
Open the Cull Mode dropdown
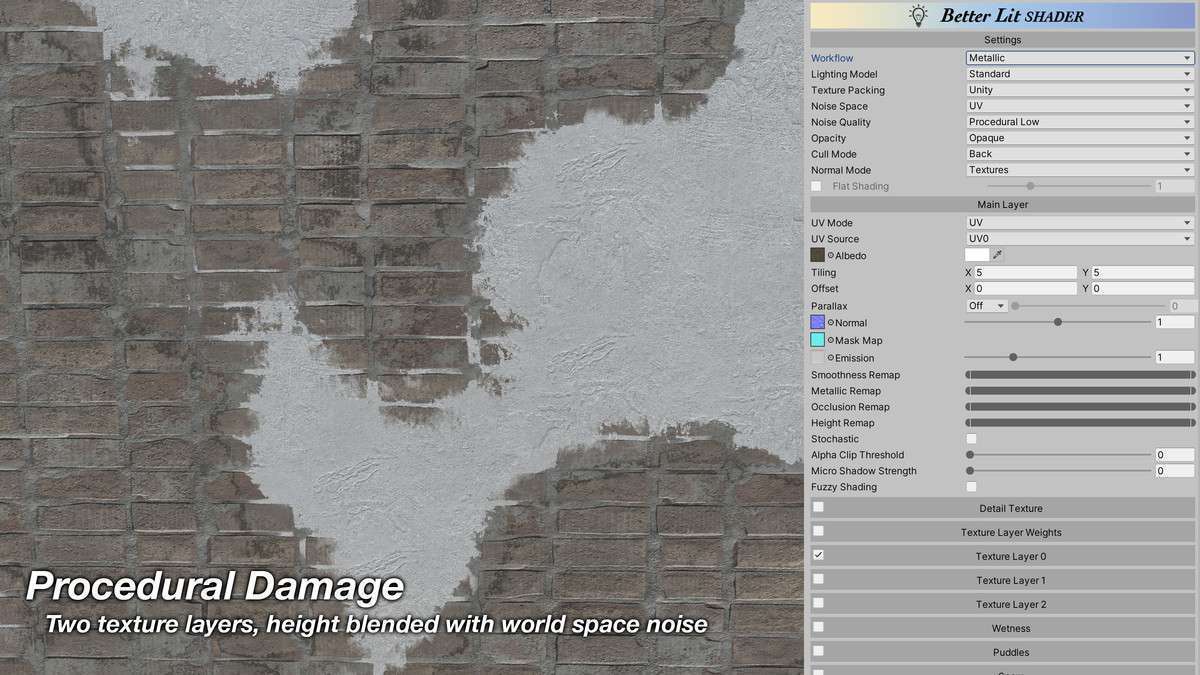1080,154
